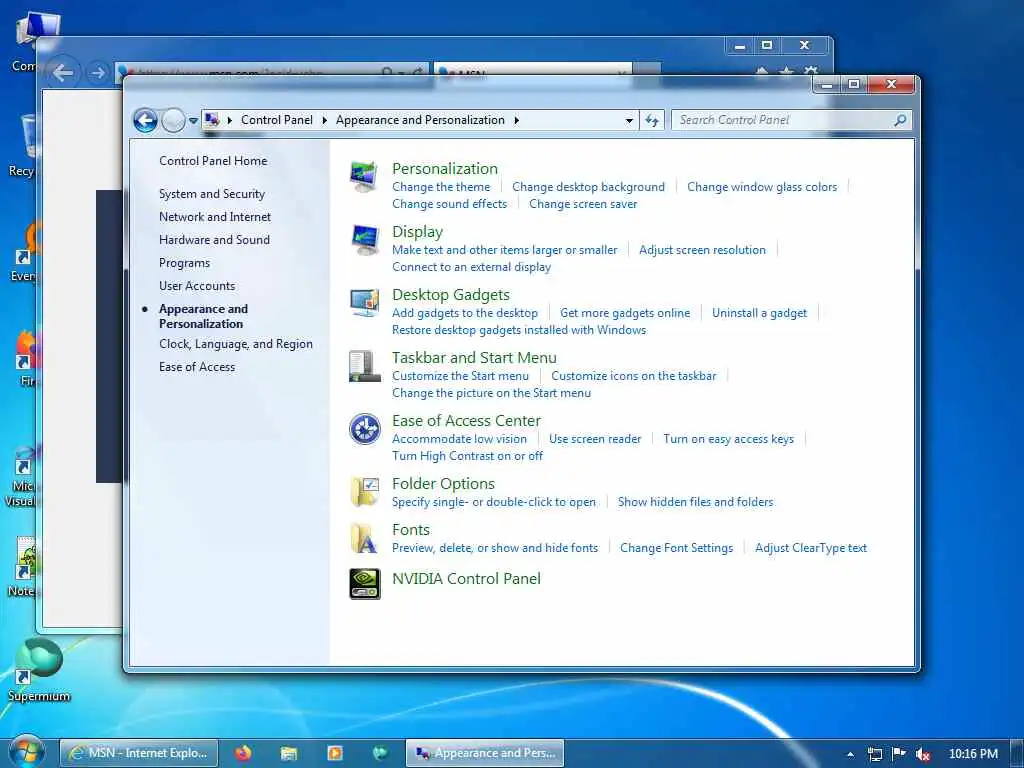Open the Windows Start button
Image resolution: width=1024 pixels, height=768 pixels.
[x=26, y=752]
